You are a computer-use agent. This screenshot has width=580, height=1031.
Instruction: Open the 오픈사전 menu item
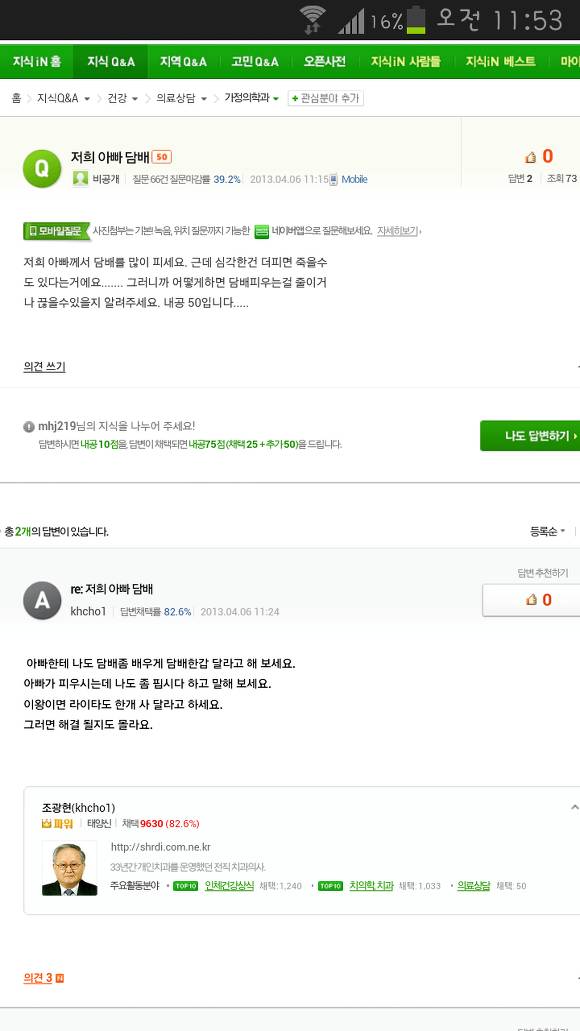pos(322,60)
